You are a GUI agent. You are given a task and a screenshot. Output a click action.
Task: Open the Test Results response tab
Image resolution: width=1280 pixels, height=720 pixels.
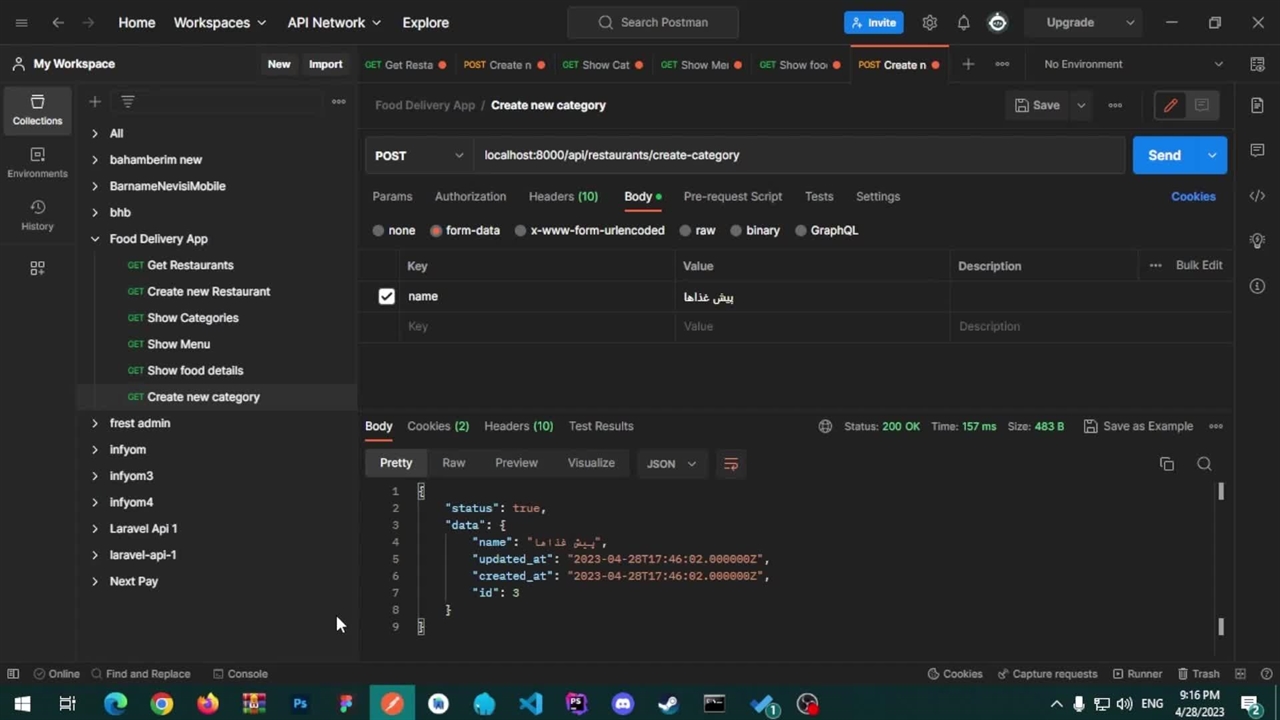pyautogui.click(x=600, y=426)
